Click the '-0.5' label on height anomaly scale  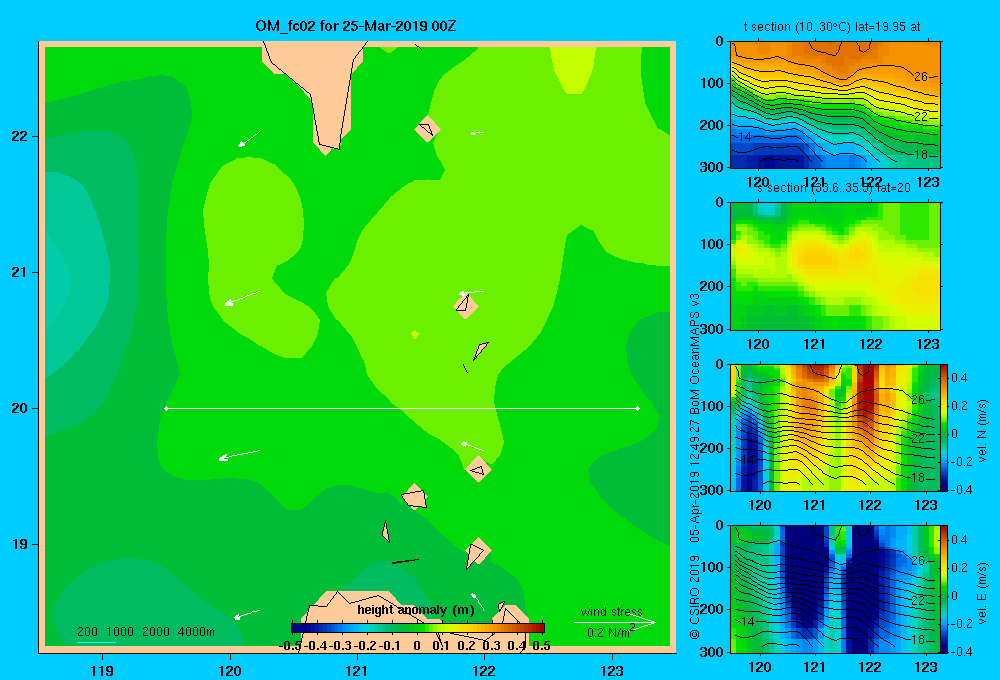290,646
